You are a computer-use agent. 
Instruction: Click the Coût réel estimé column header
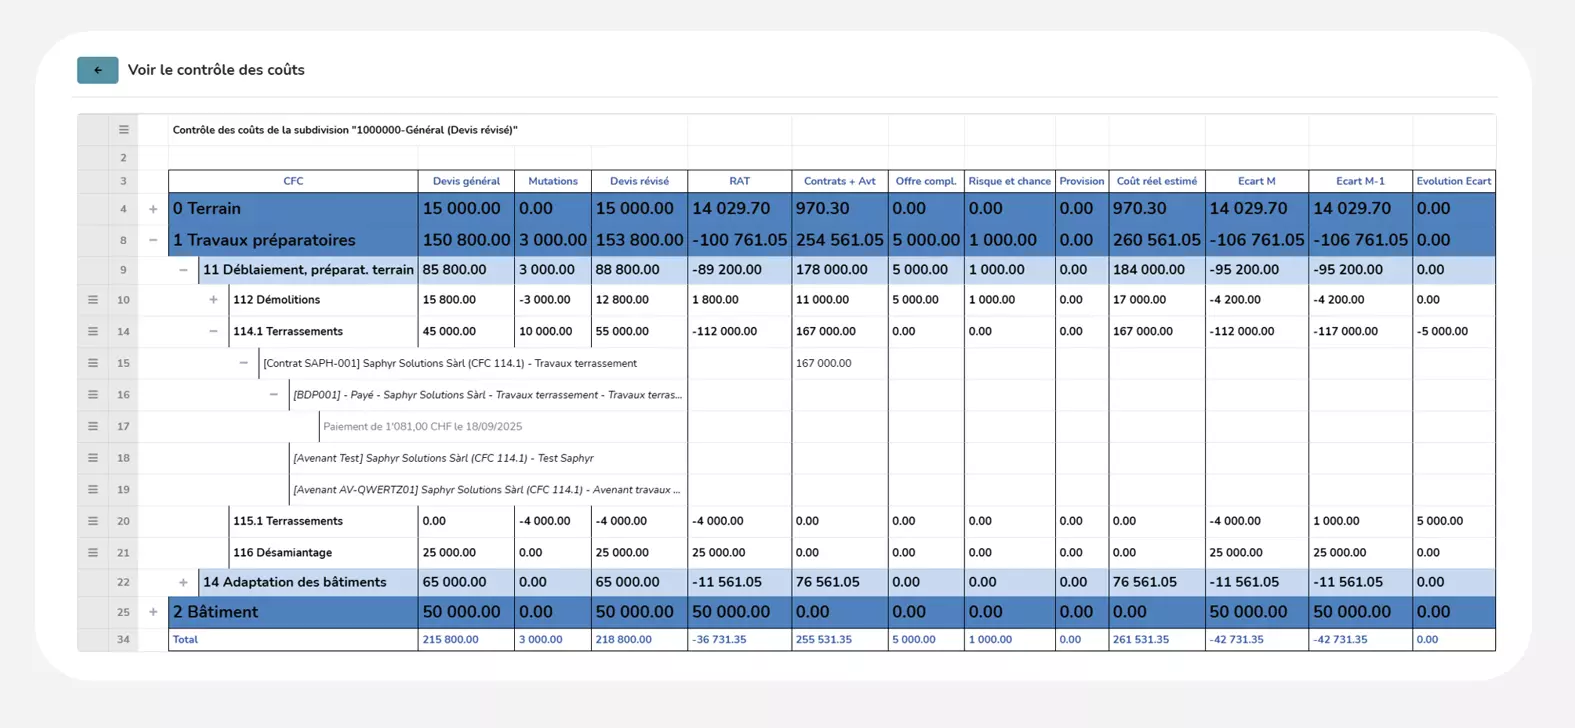click(x=1156, y=181)
